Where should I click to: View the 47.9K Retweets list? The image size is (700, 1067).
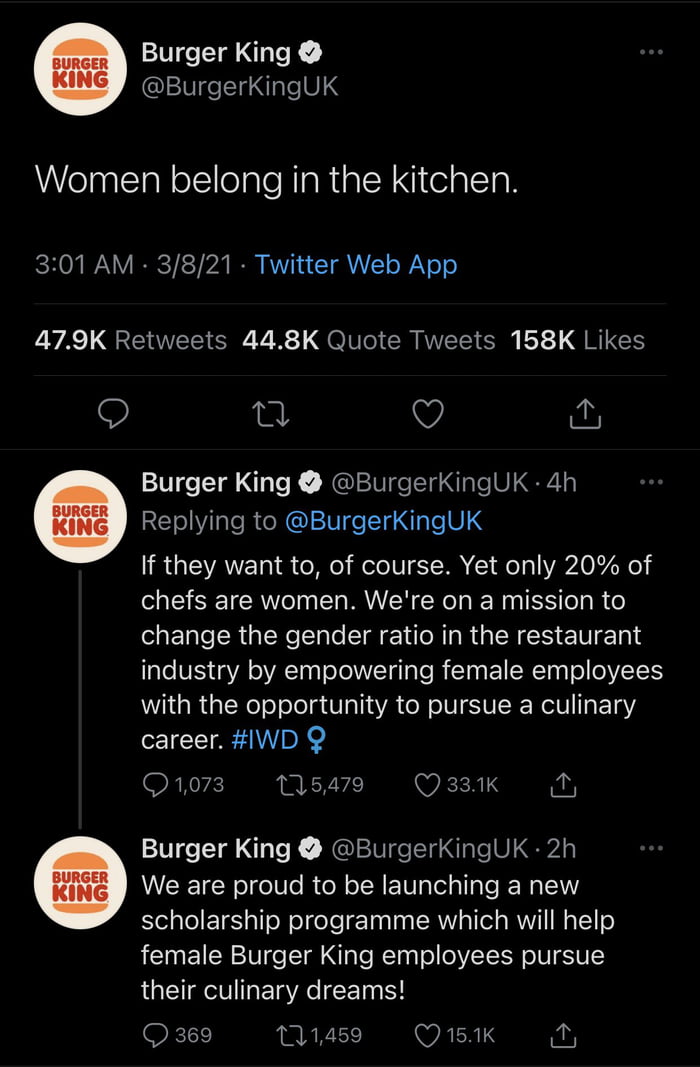(x=131, y=340)
